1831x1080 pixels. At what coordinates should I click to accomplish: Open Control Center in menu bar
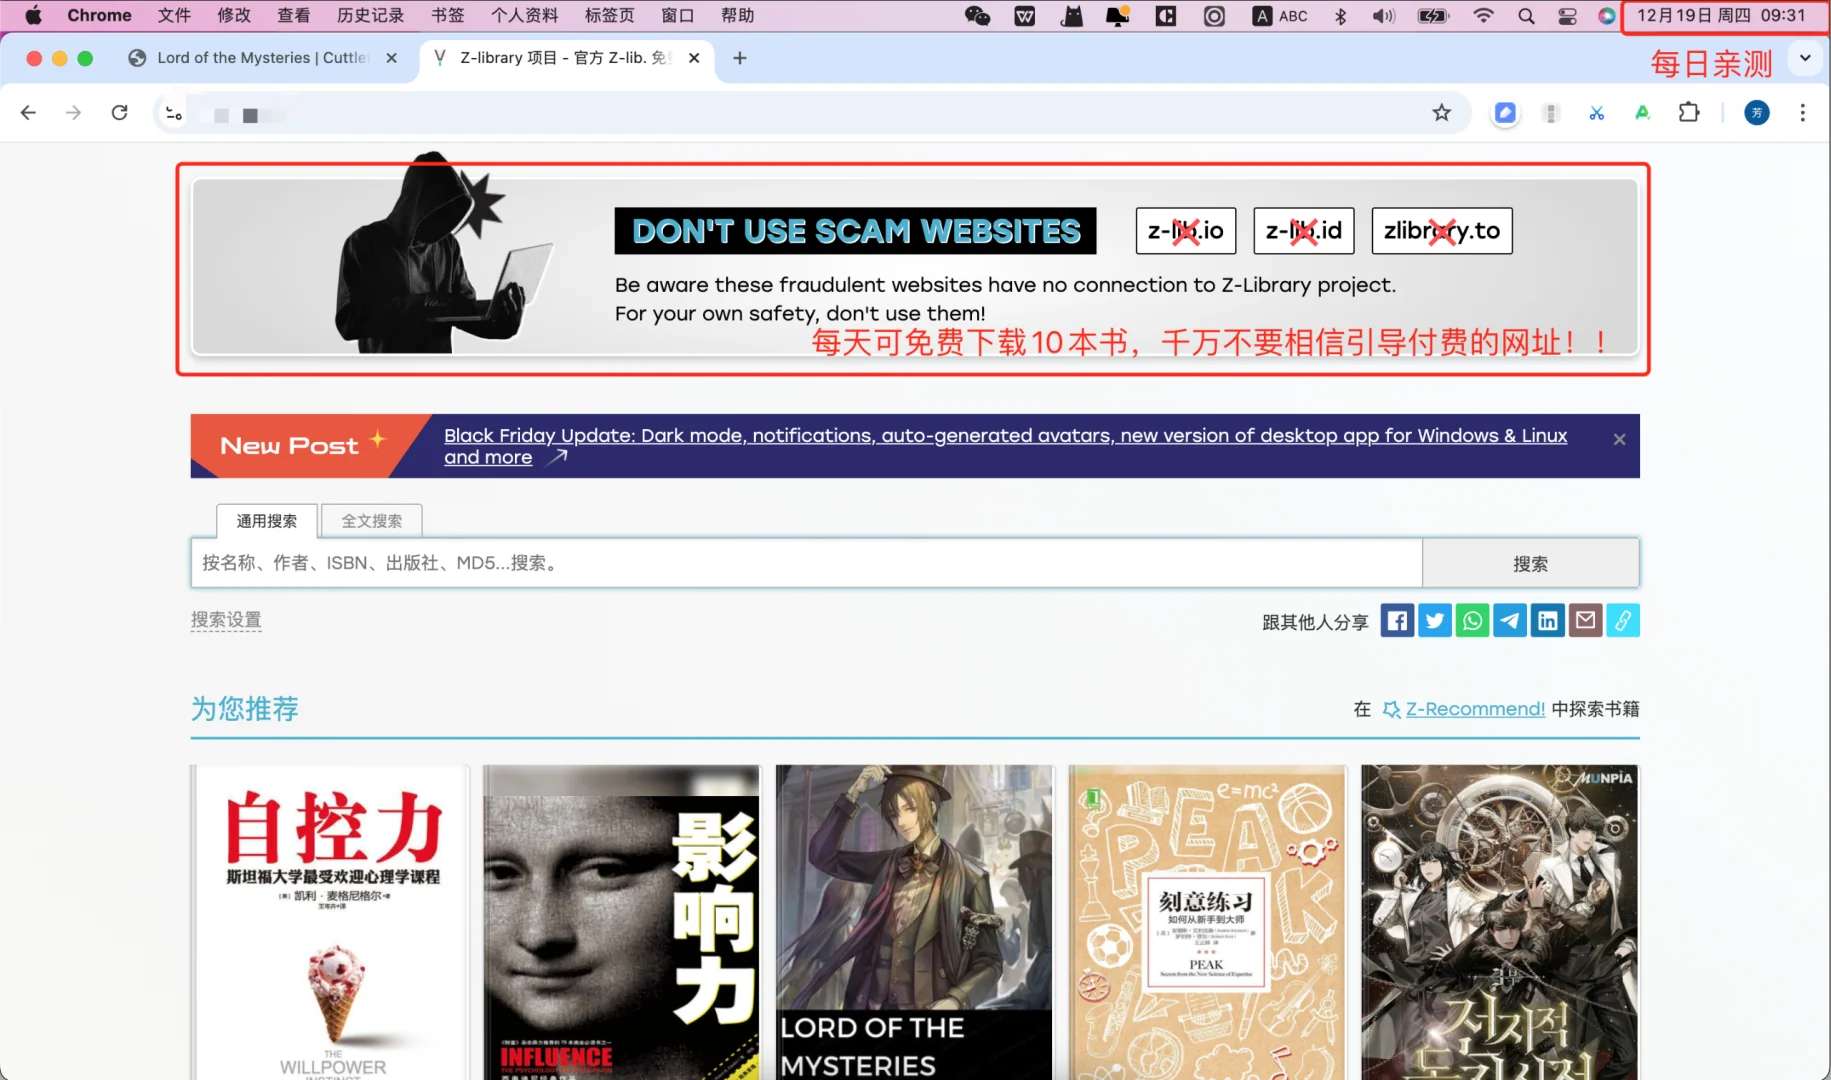(x=1567, y=16)
